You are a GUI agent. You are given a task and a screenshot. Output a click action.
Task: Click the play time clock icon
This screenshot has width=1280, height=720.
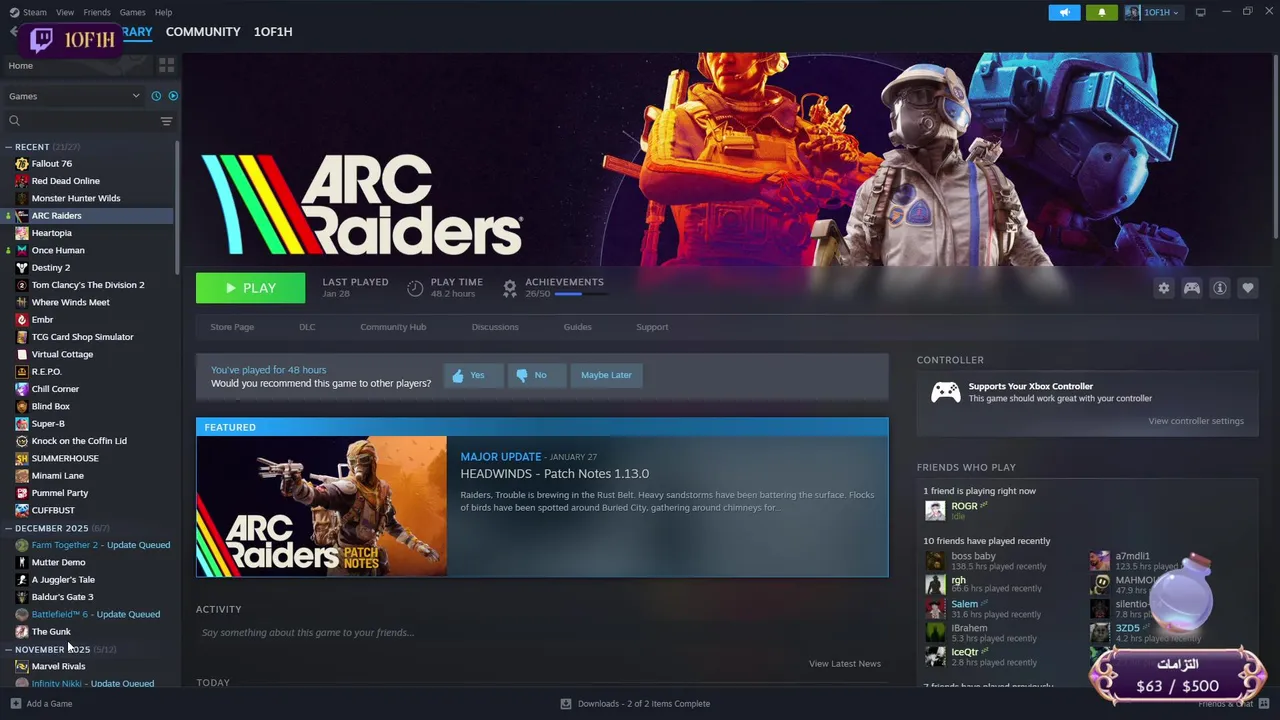(x=415, y=288)
